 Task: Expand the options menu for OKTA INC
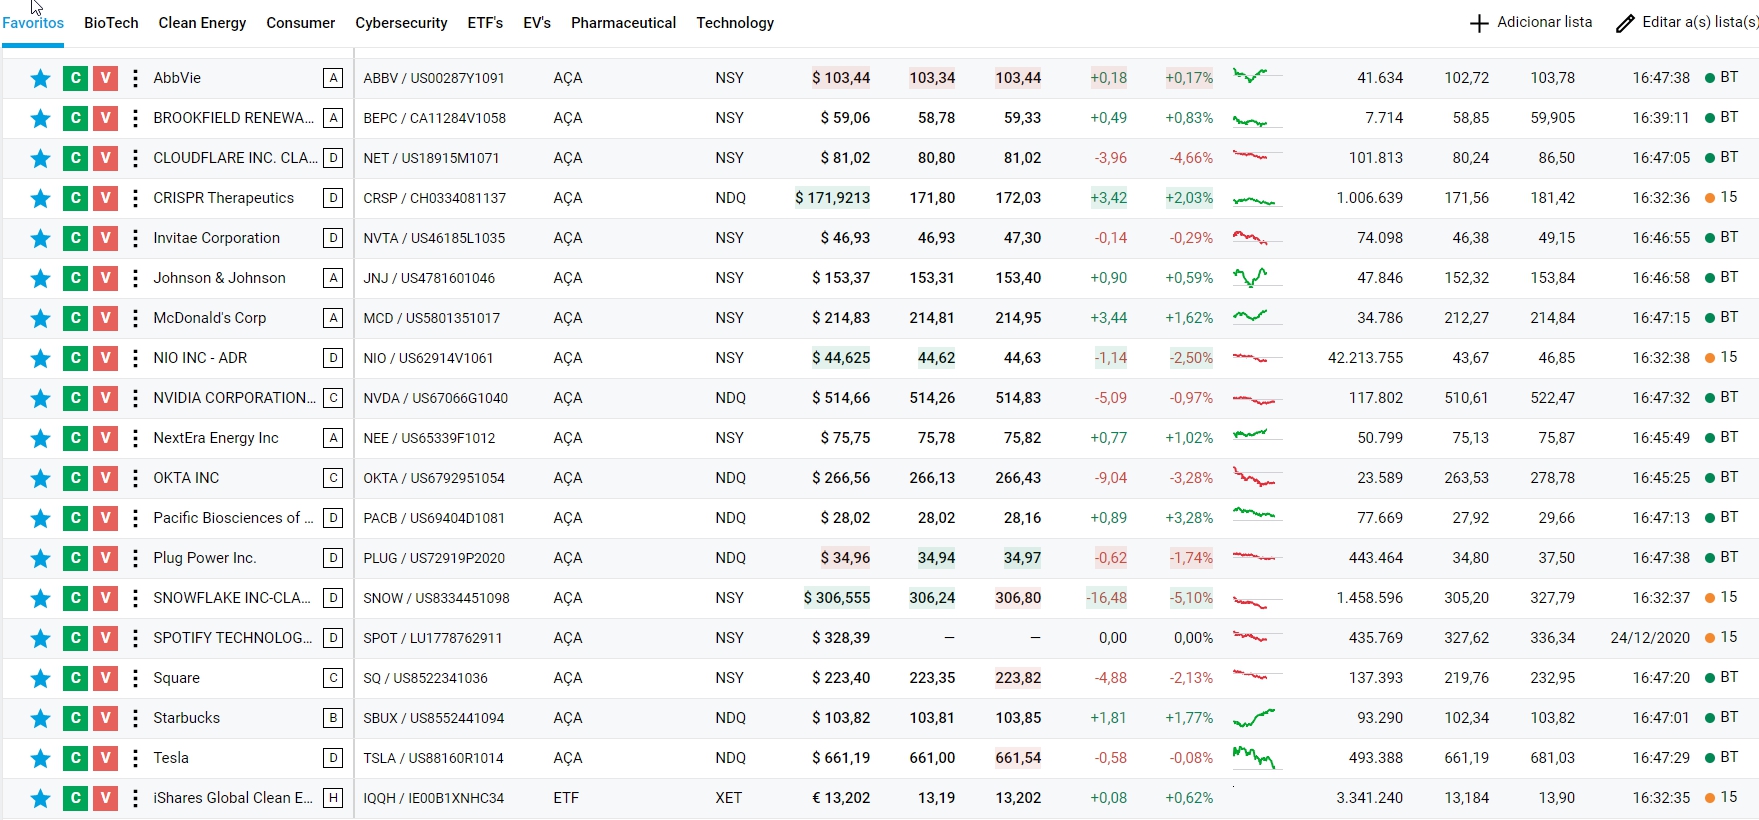pyautogui.click(x=135, y=478)
